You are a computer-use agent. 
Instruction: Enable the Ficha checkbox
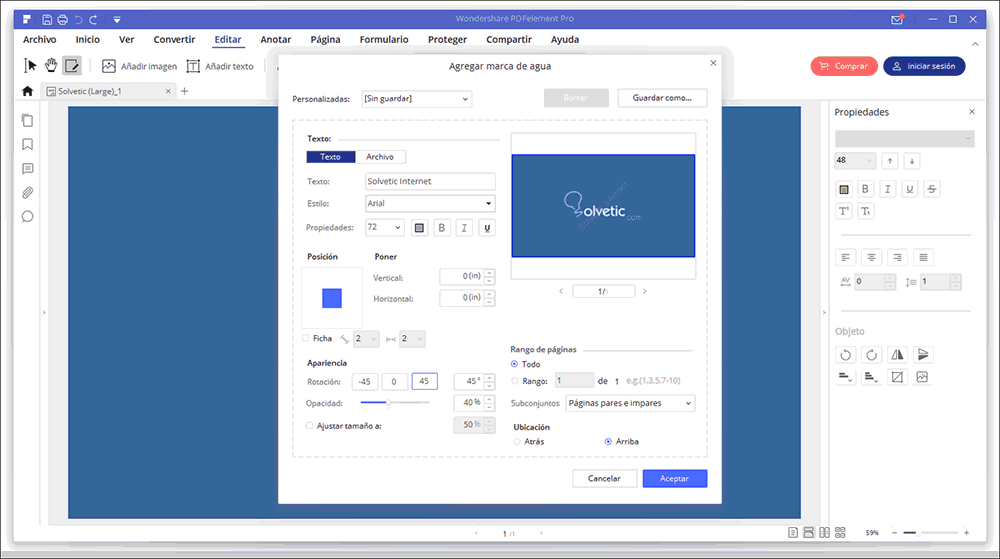305,338
